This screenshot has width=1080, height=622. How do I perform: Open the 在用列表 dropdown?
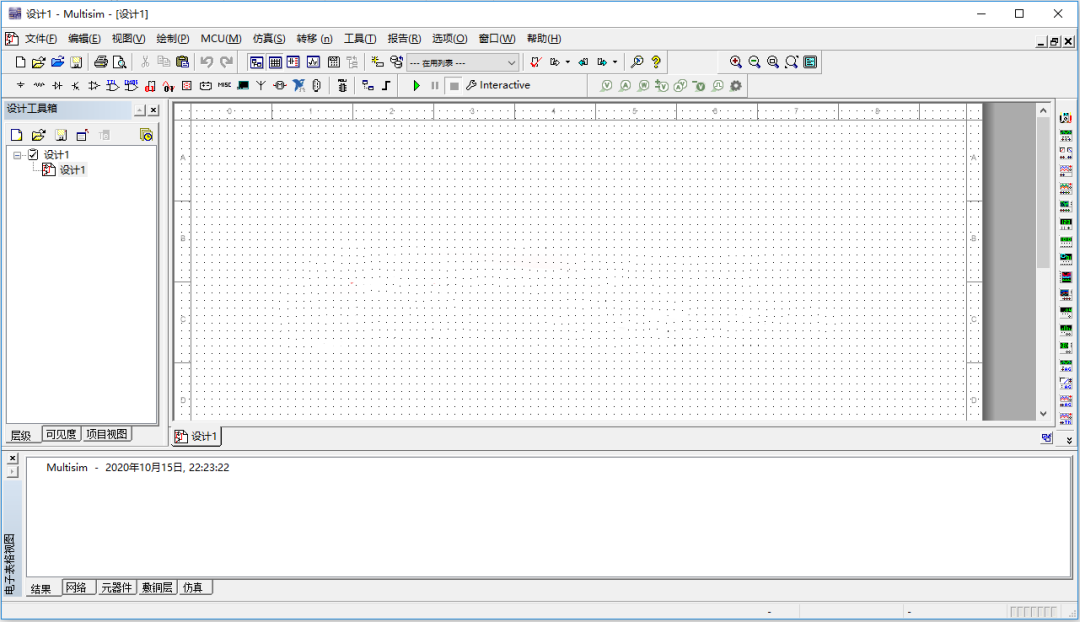tap(462, 63)
